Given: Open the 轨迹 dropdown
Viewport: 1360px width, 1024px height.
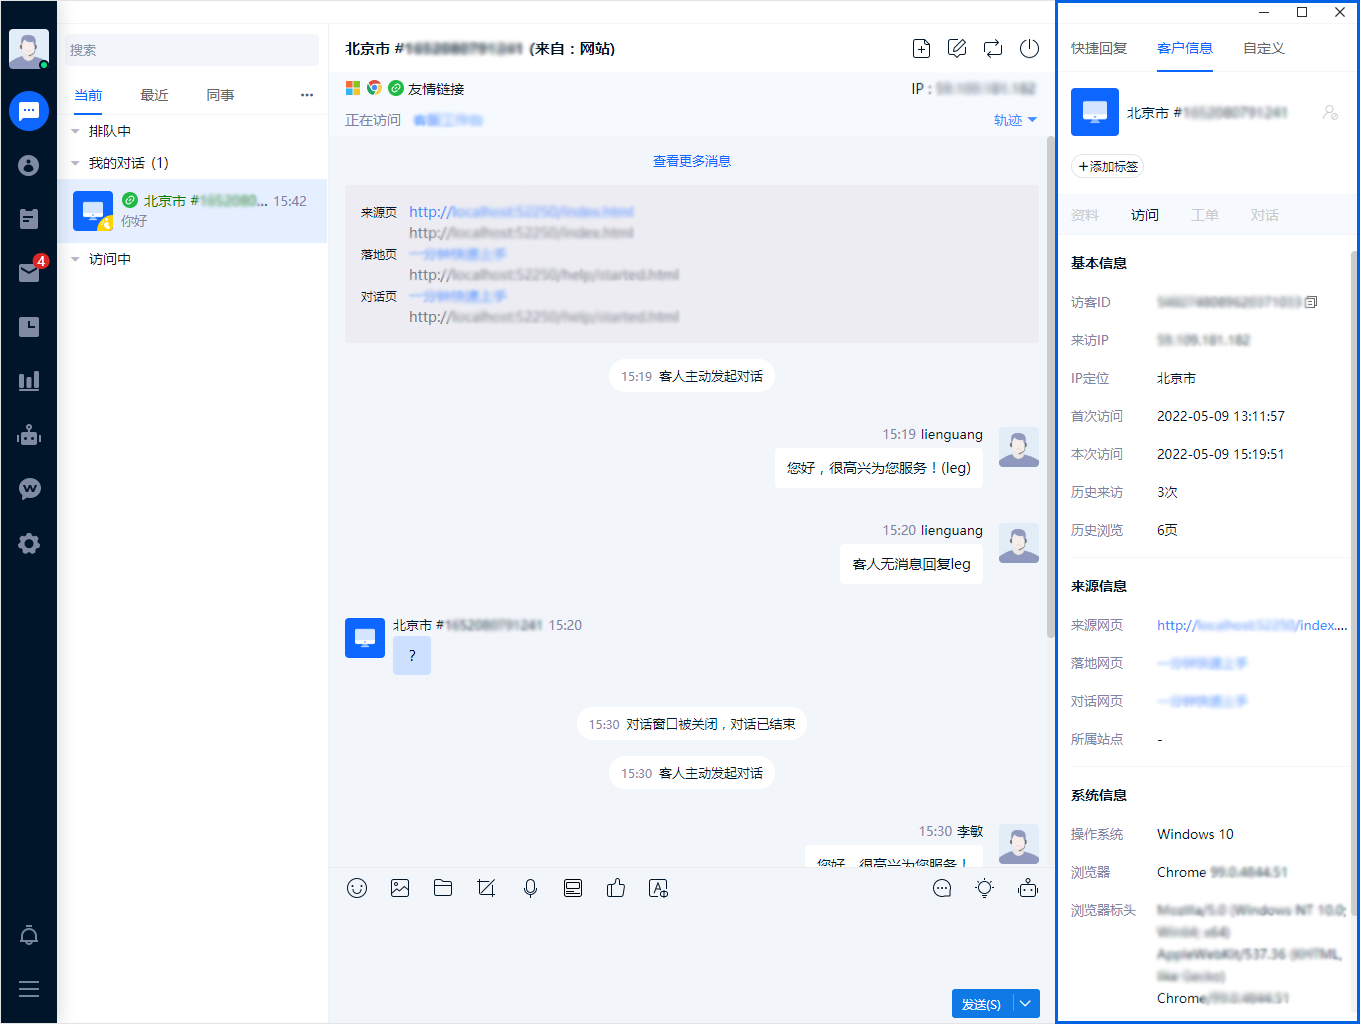Looking at the screenshot, I should pos(1014,120).
